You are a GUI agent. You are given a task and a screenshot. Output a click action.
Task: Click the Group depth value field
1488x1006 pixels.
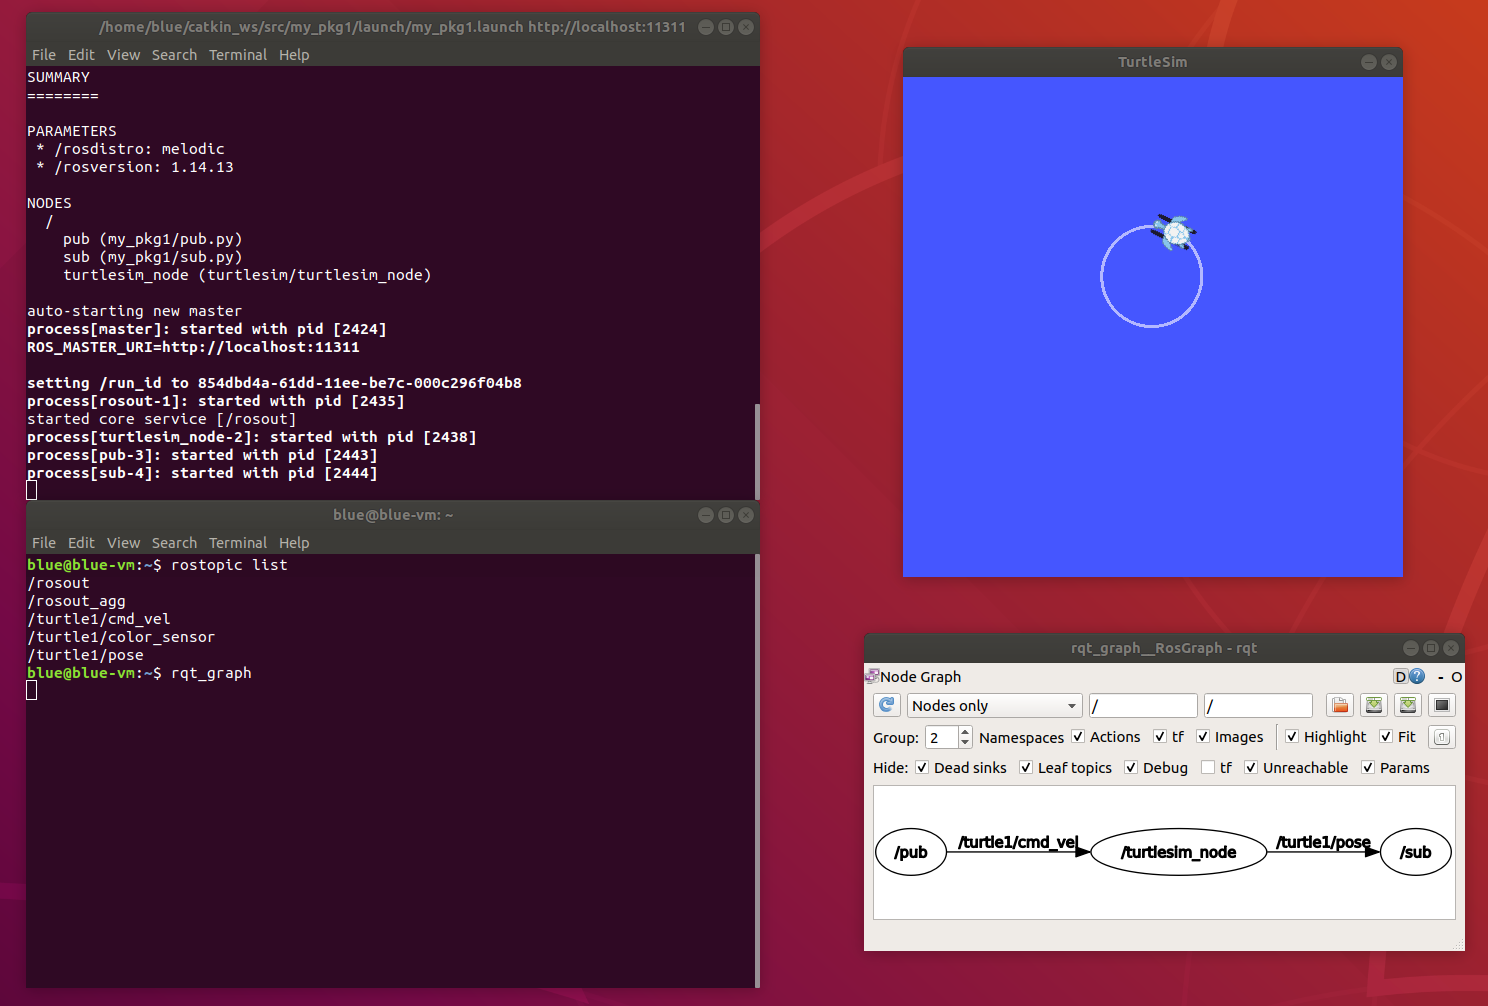pyautogui.click(x=941, y=737)
